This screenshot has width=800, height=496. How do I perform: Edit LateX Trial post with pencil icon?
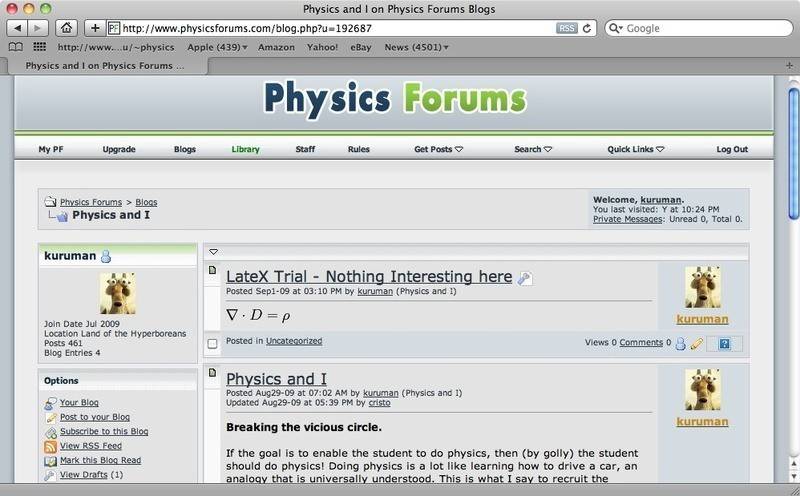point(696,343)
